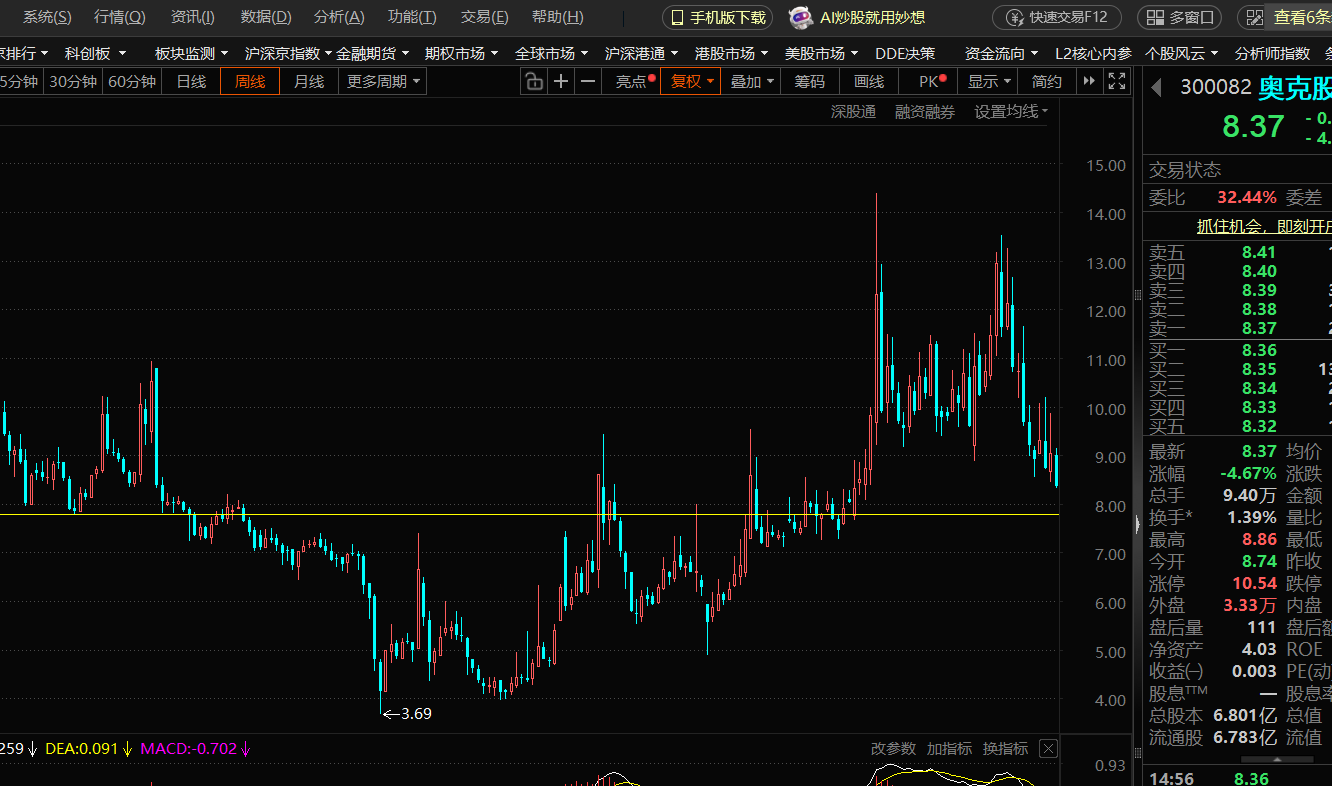Toggle the 筹码 chip distribution view
Image resolution: width=1332 pixels, height=786 pixels.
[x=810, y=82]
